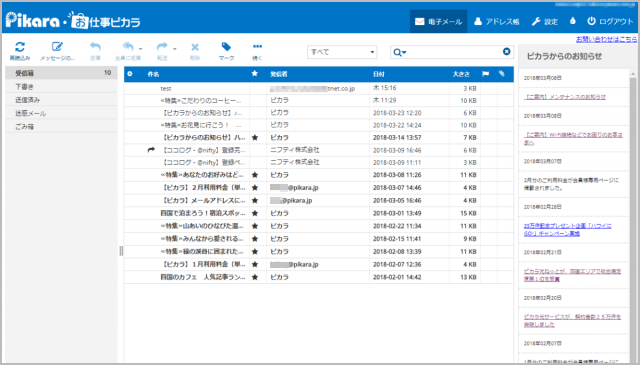This screenshot has height=365, width=640.
Task: Click the list options gear icon in the header
Action: pyautogui.click(x=130, y=74)
